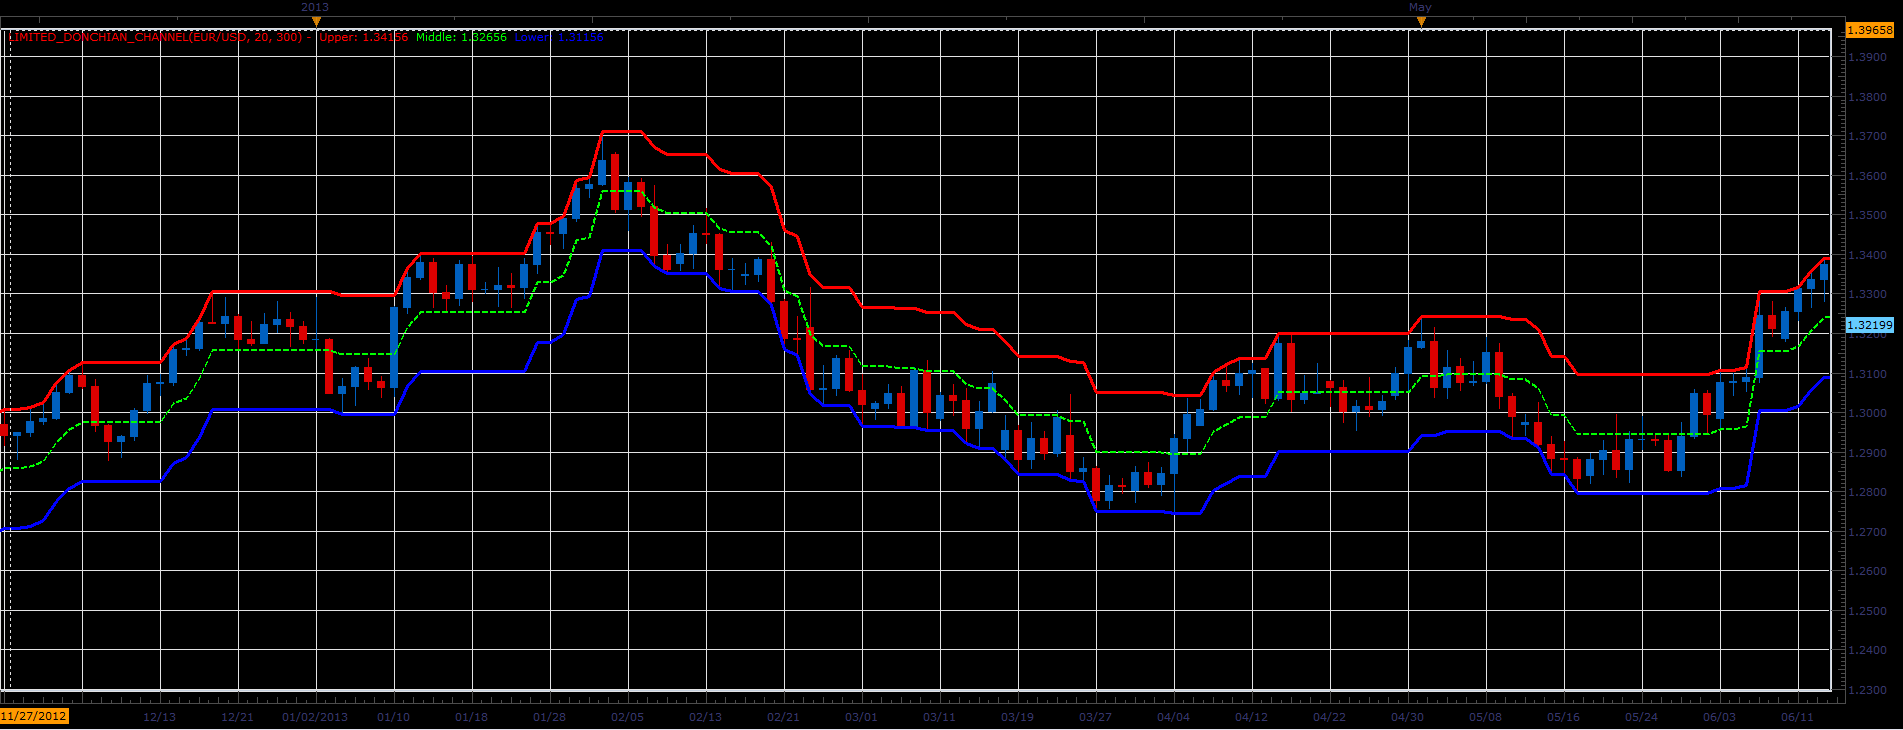Click the 1.3100 price axis label

1868,374
